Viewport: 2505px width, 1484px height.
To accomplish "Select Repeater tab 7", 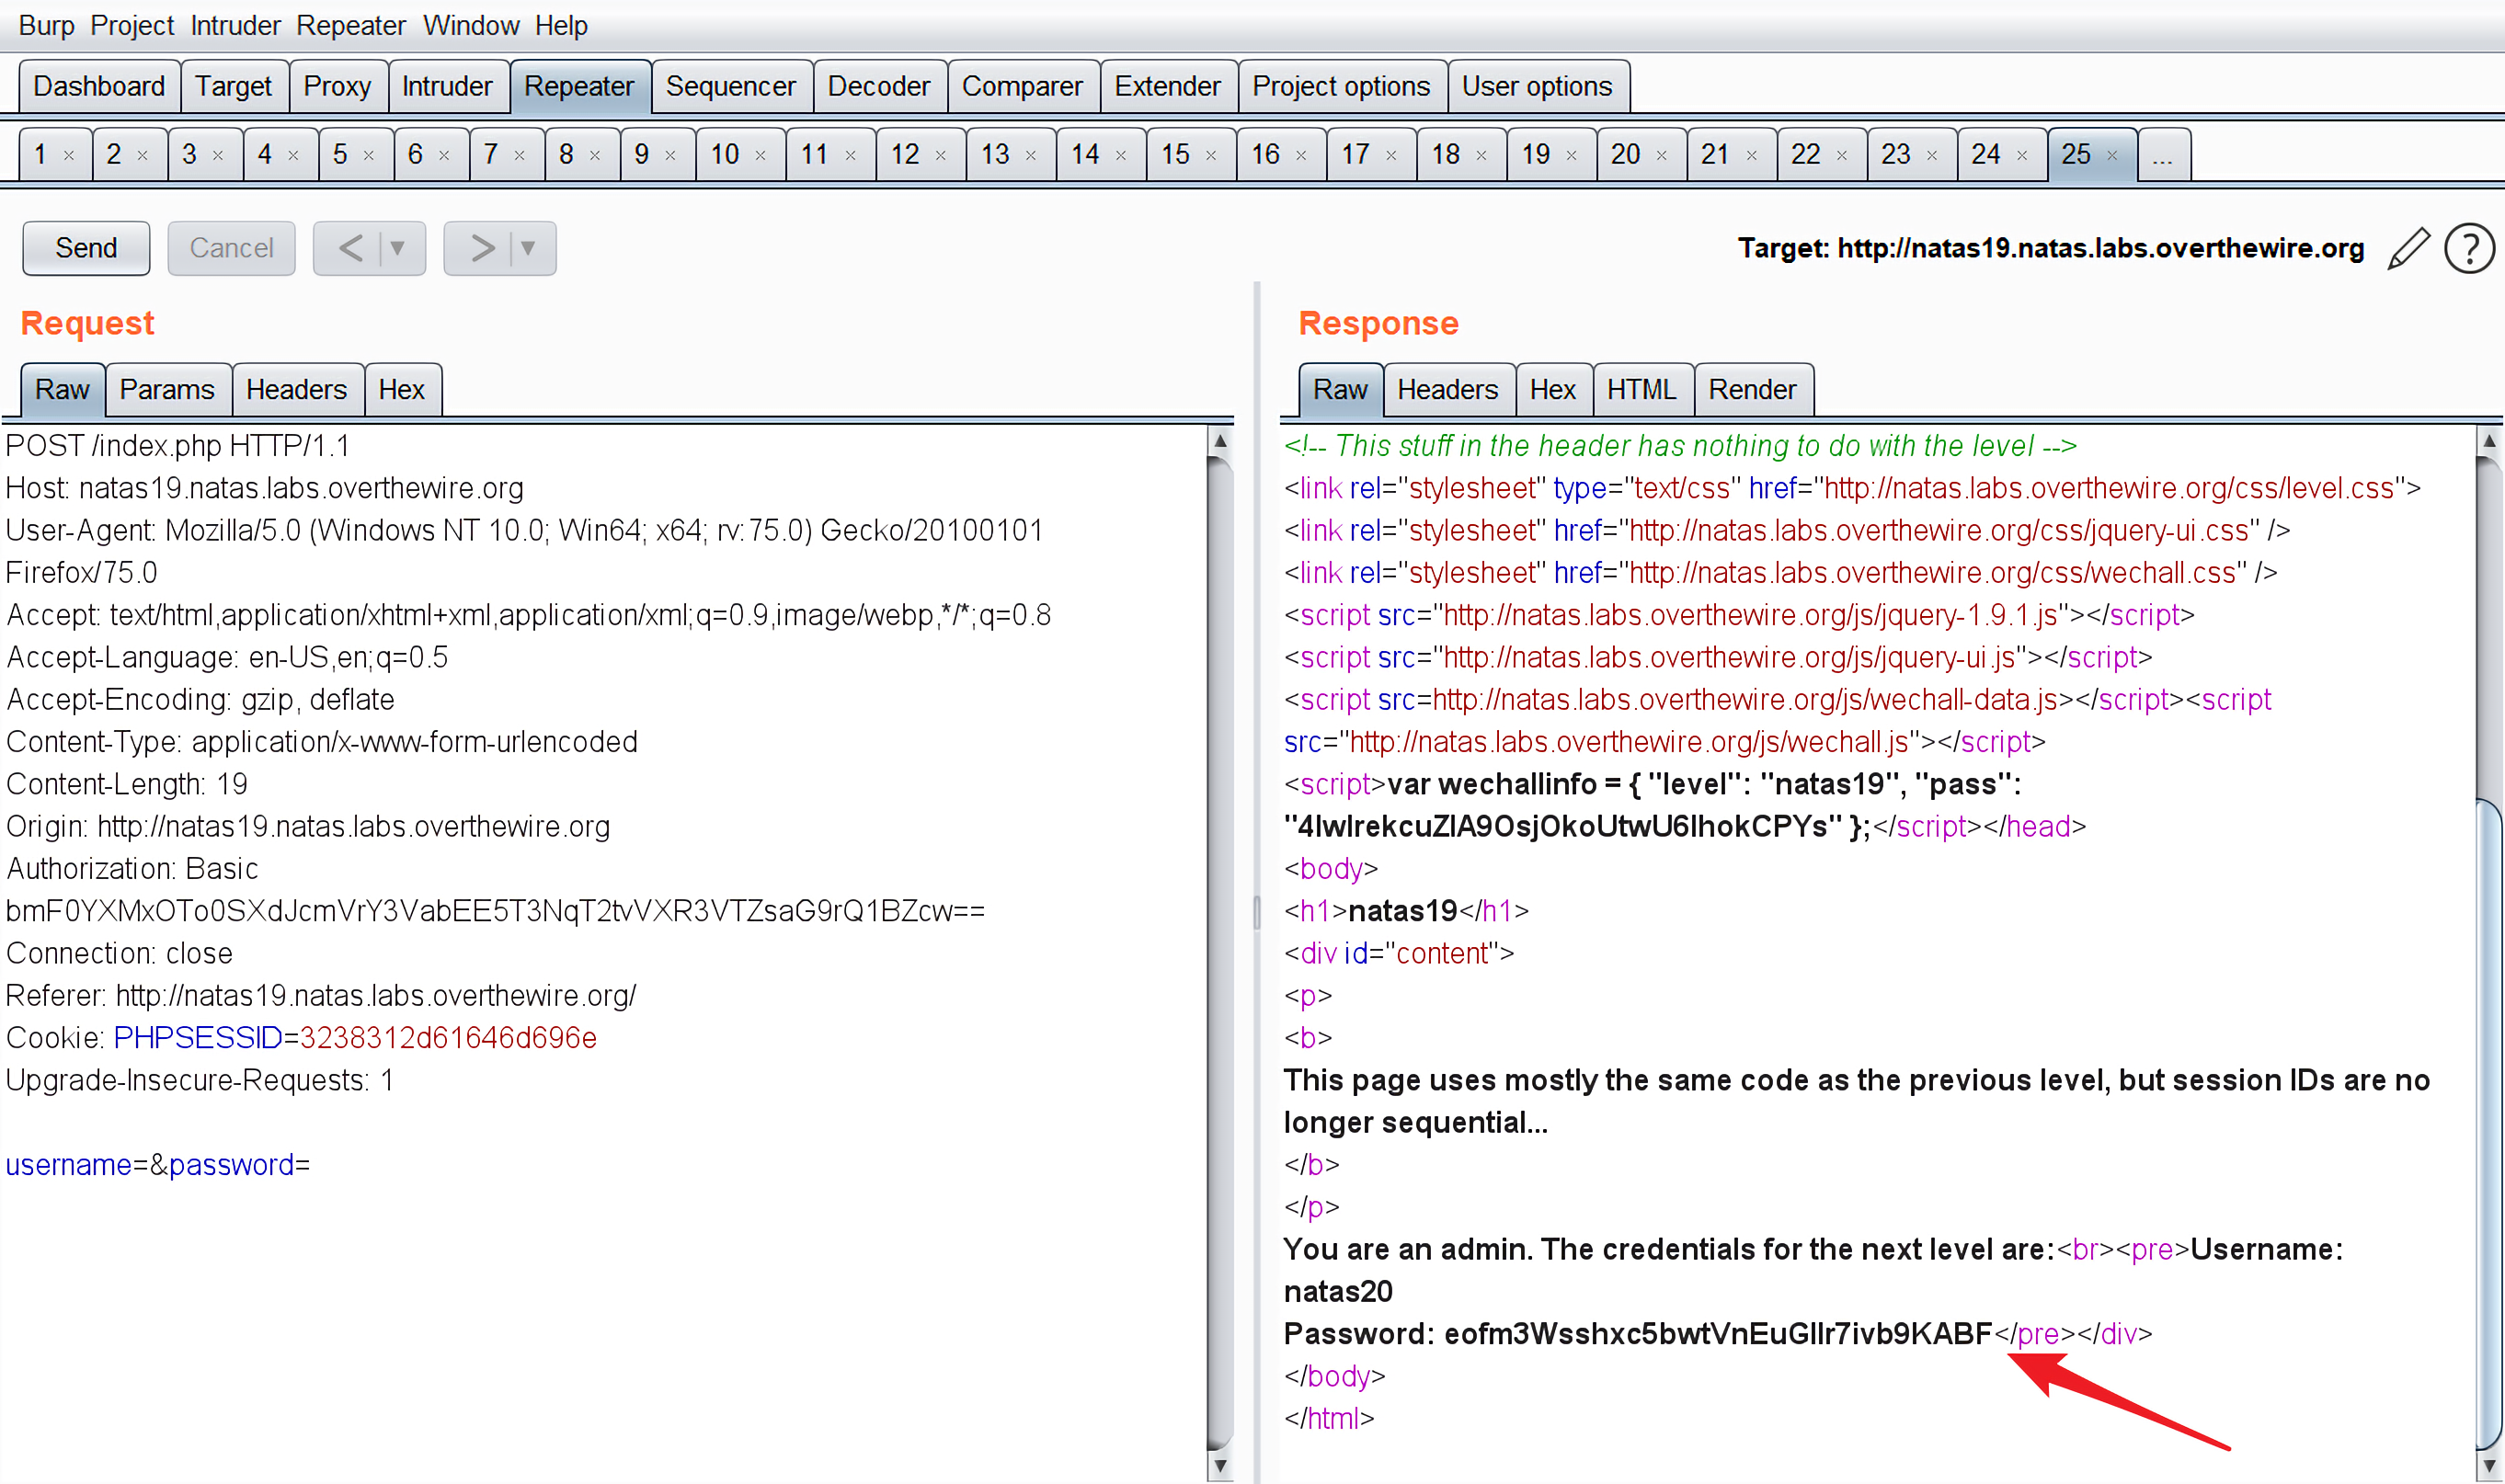I will 507,155.
